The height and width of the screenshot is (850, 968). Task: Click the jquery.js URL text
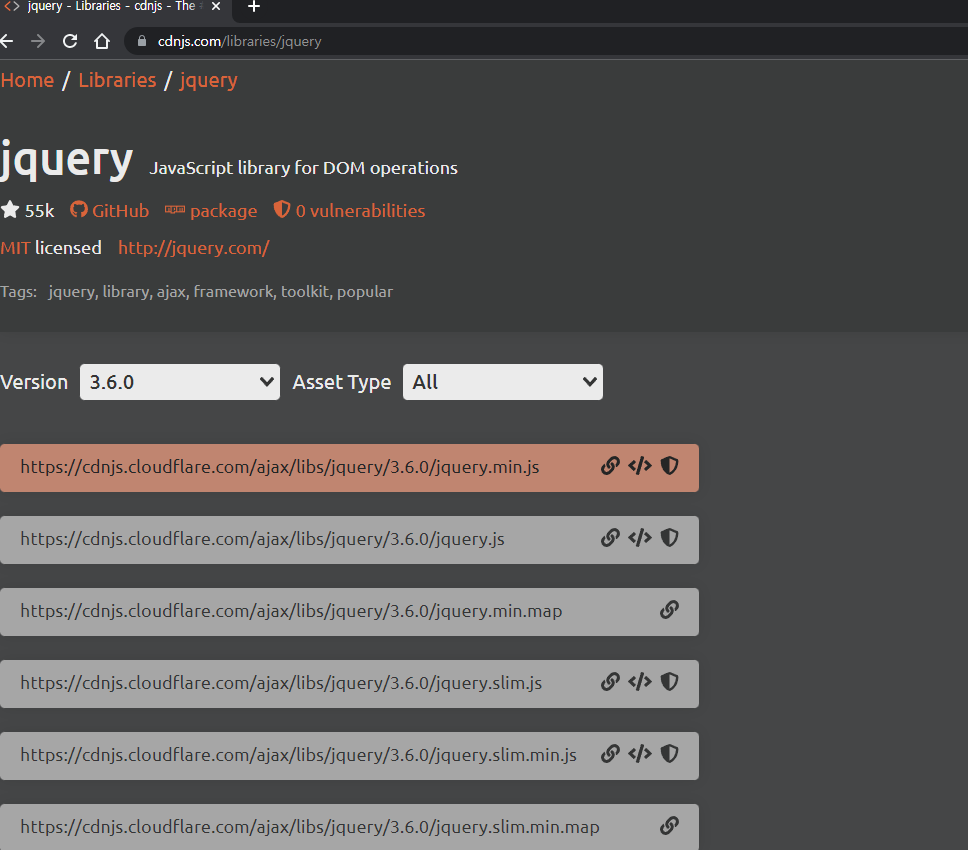pyautogui.click(x=262, y=539)
